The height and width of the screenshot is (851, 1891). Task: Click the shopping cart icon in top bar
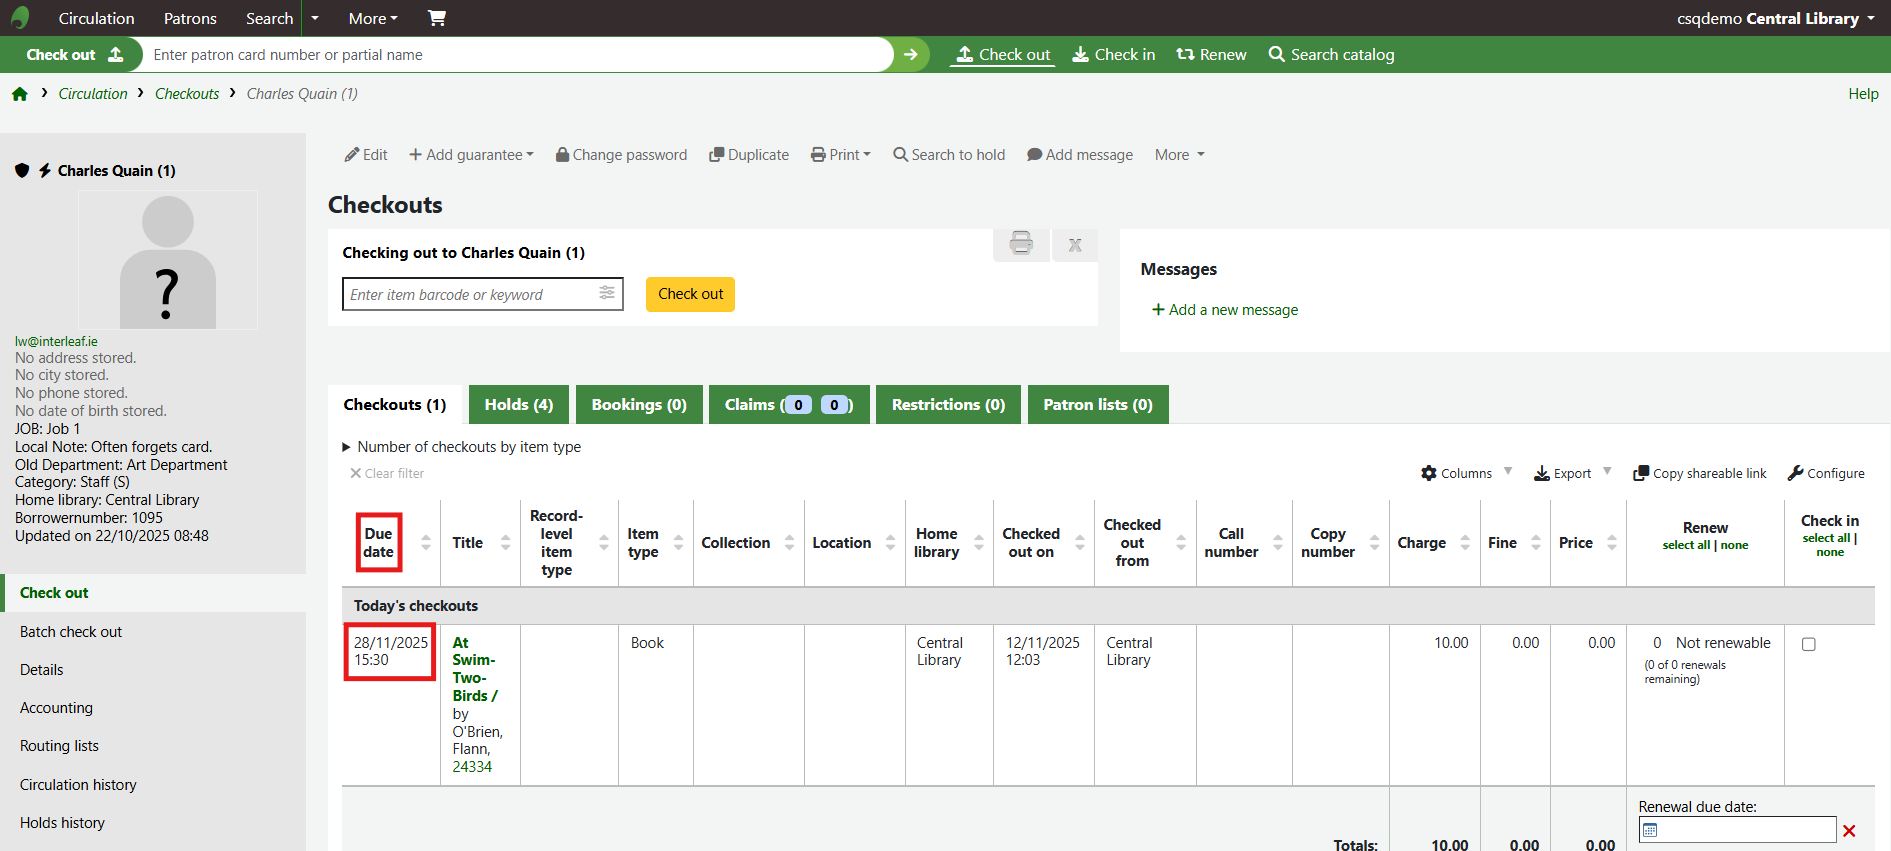coord(437,18)
